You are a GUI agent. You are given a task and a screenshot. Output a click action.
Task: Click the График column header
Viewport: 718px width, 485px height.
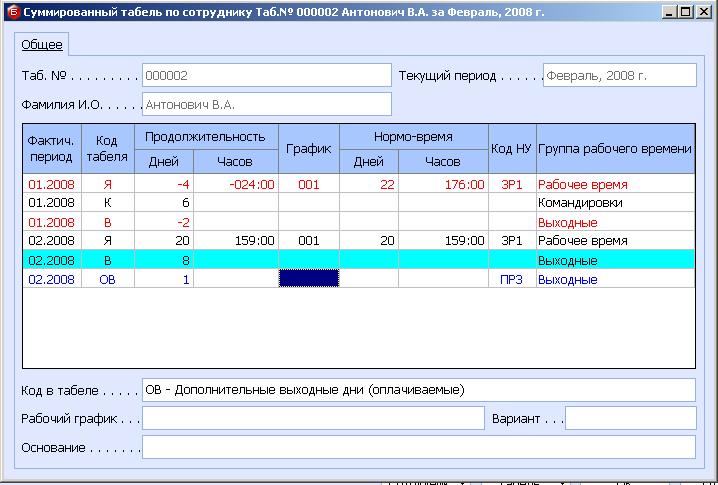coord(309,148)
